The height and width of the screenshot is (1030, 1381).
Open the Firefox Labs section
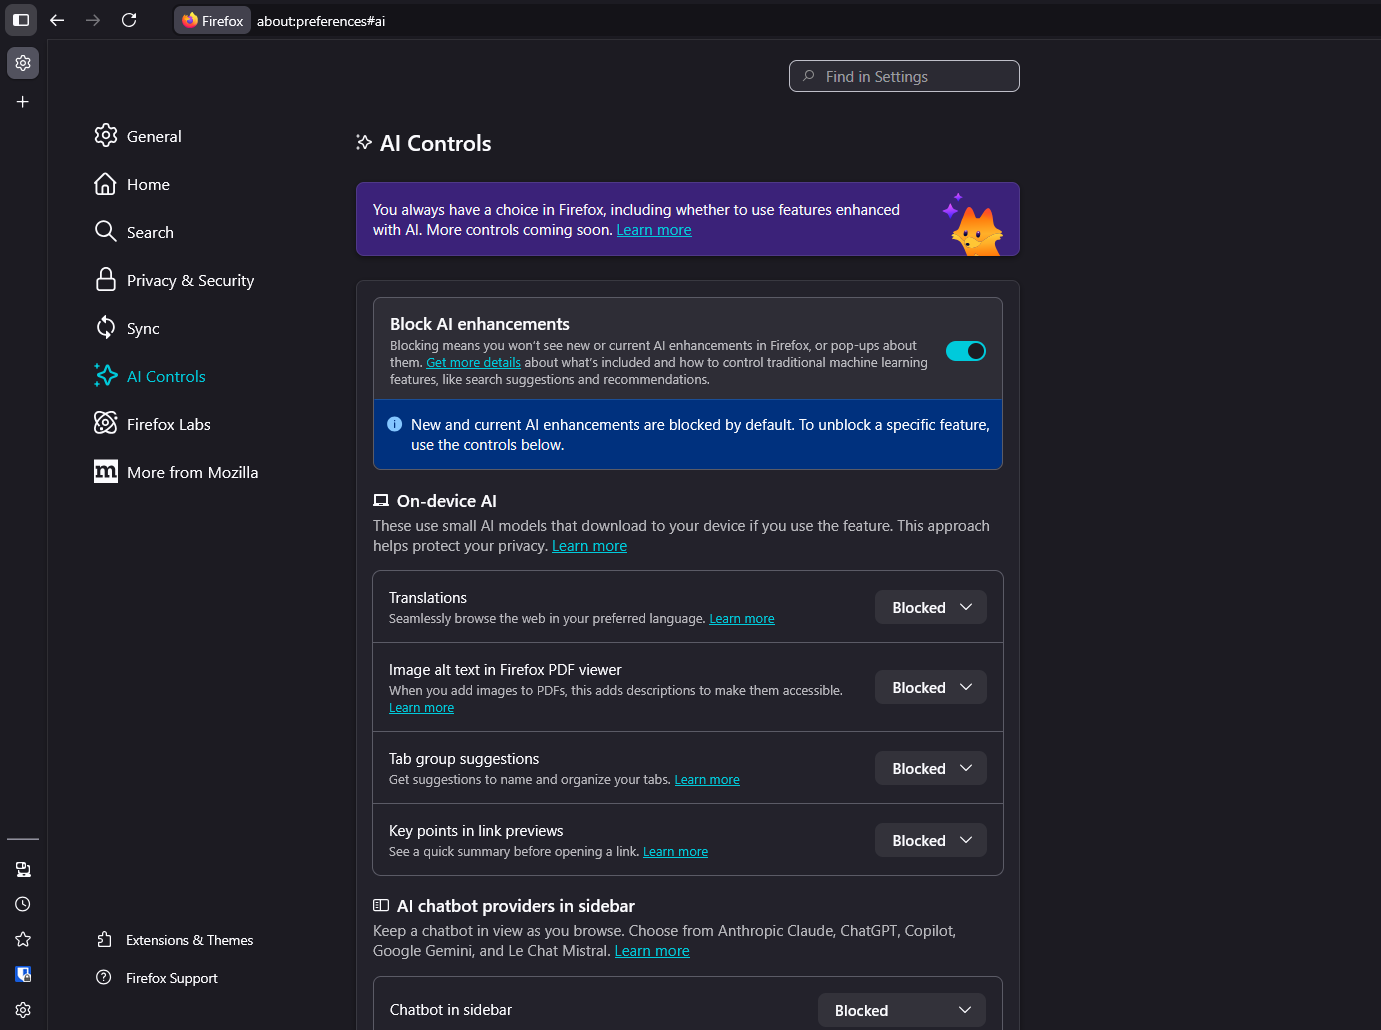168,424
